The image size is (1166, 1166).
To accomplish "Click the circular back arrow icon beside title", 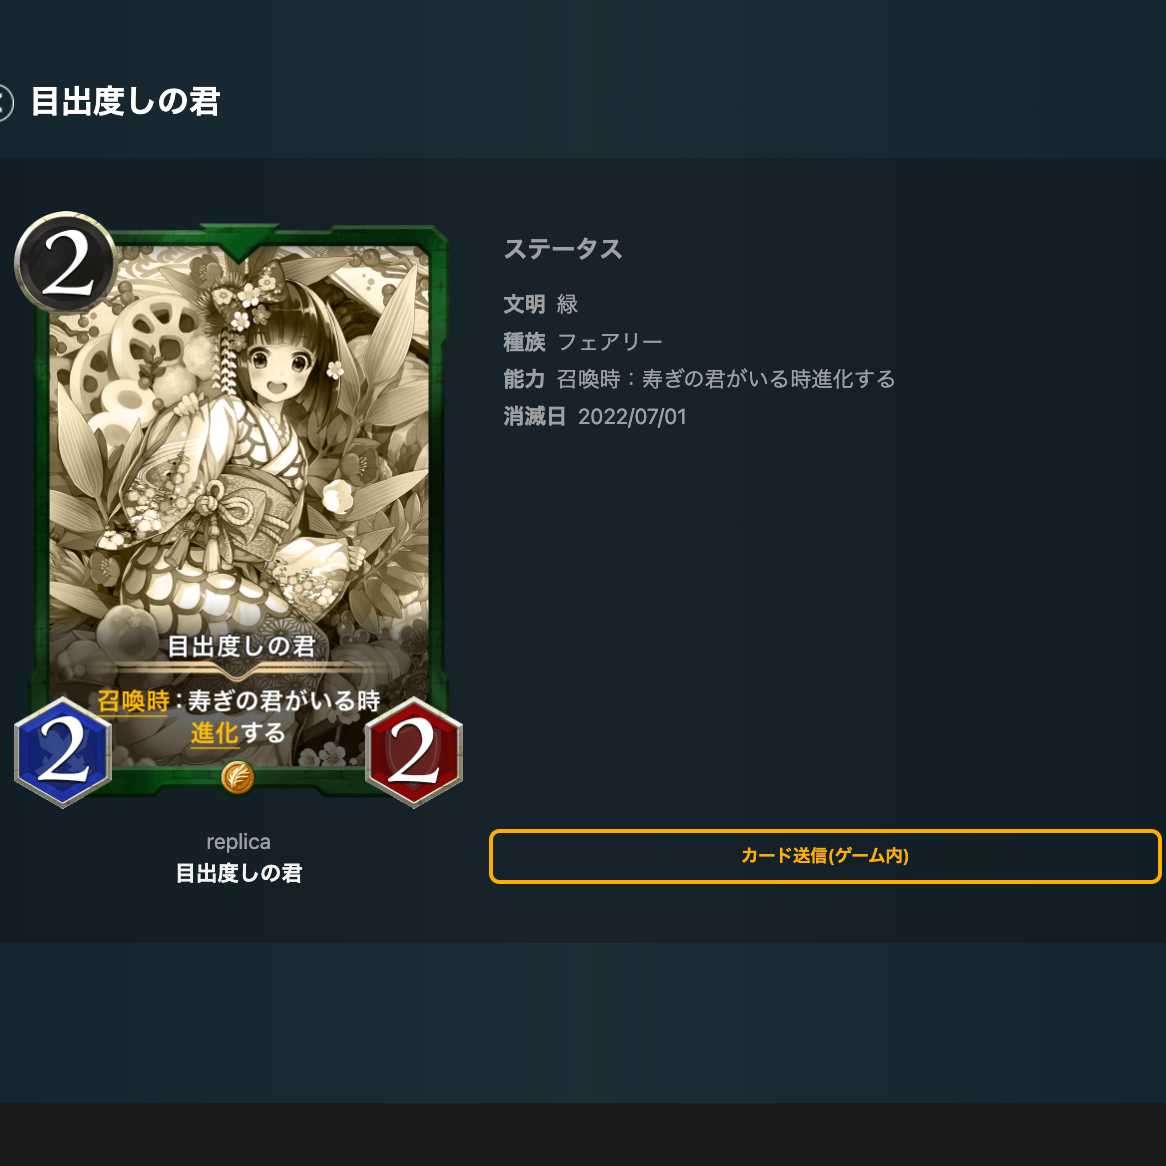I will (x=4, y=102).
